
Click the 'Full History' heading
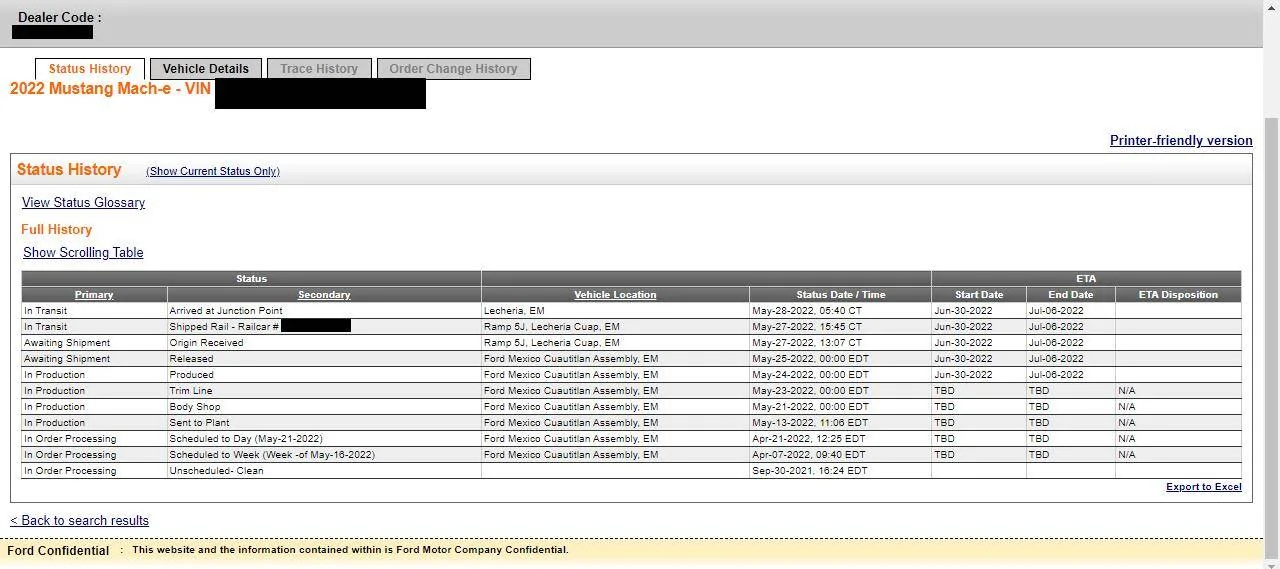click(56, 230)
